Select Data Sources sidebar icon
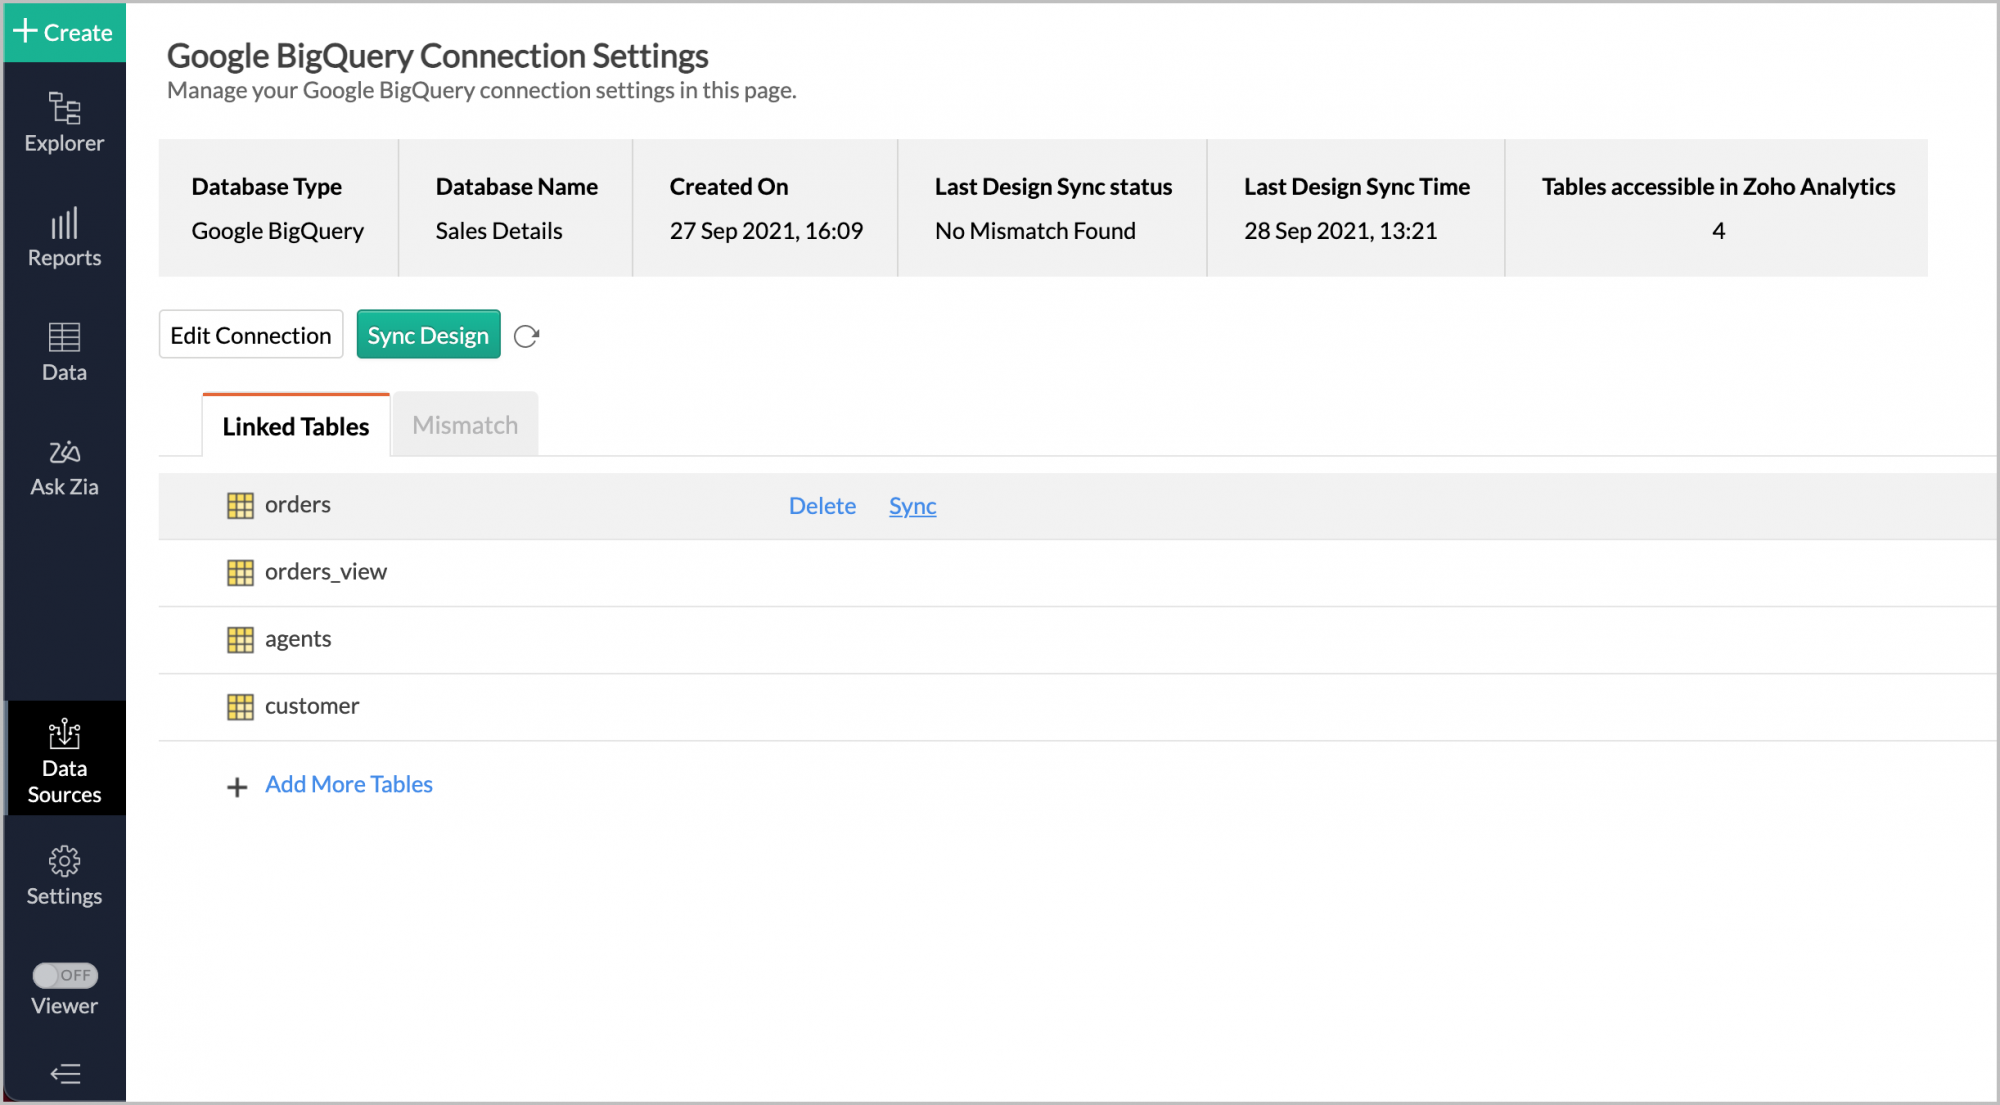The width and height of the screenshot is (2000, 1105). (x=64, y=760)
